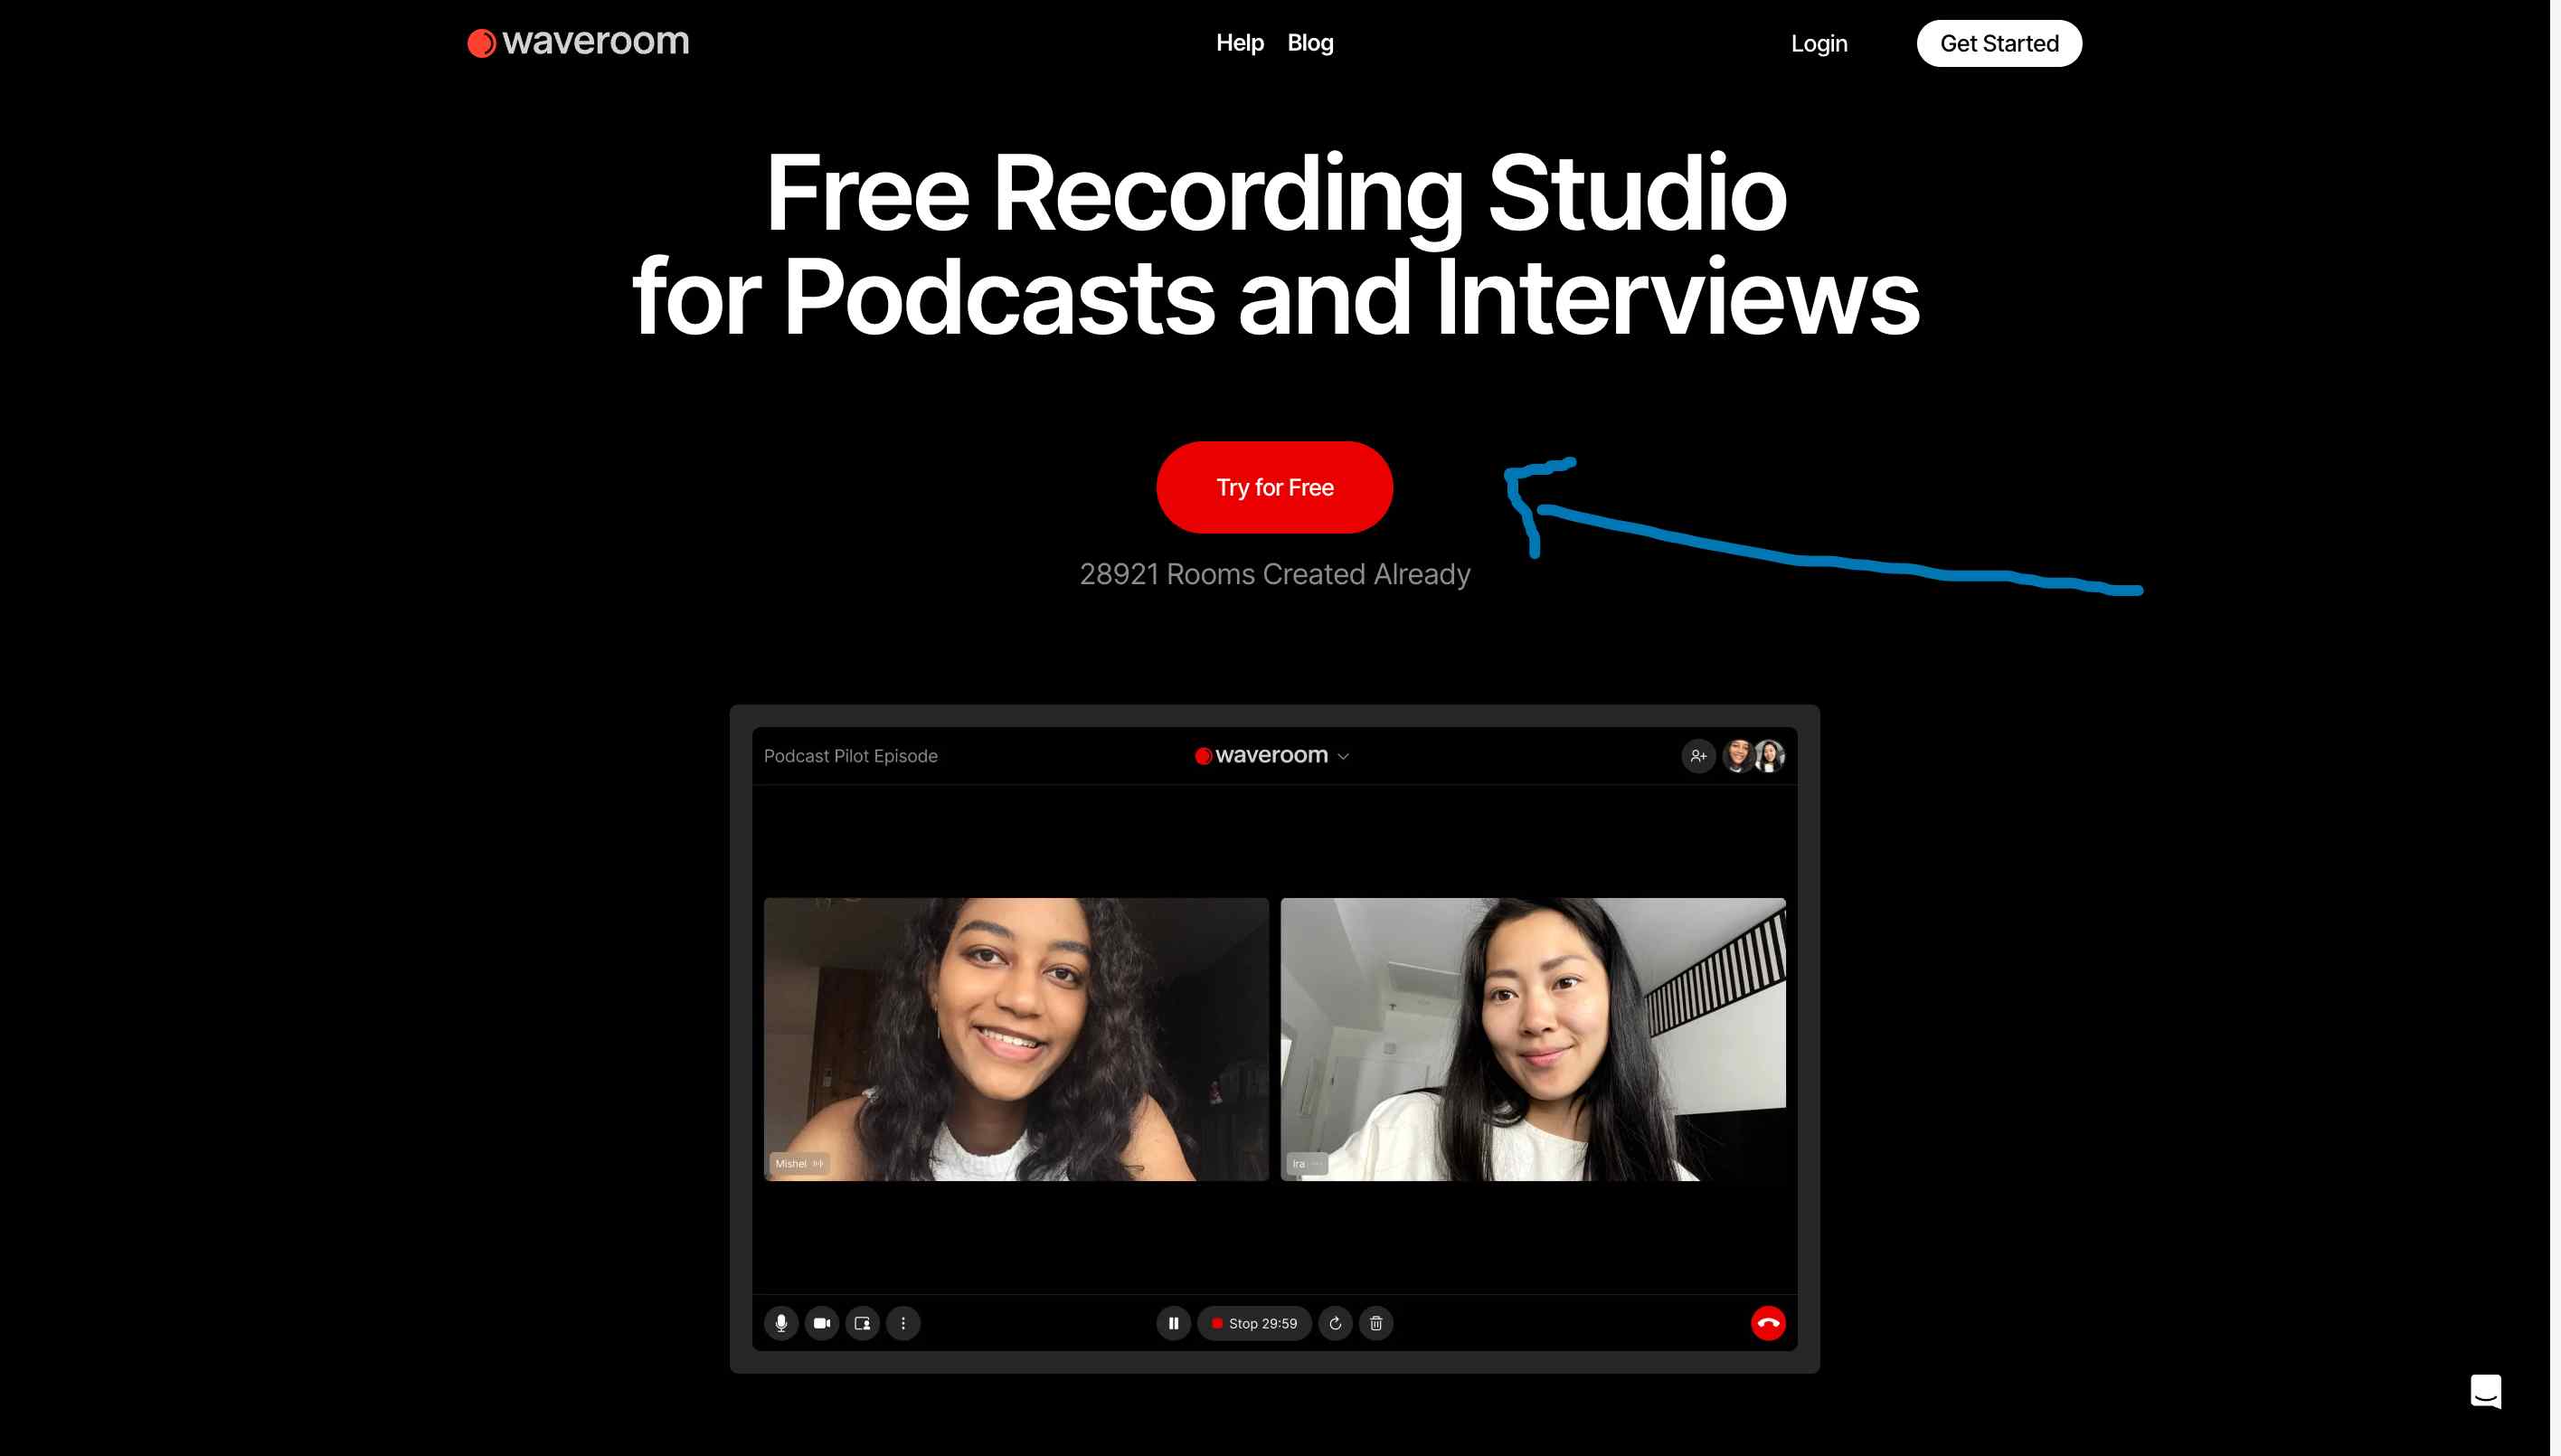Click the Stop 29:59 recording button
Screen dimensions: 2561x1456
(1253, 1323)
